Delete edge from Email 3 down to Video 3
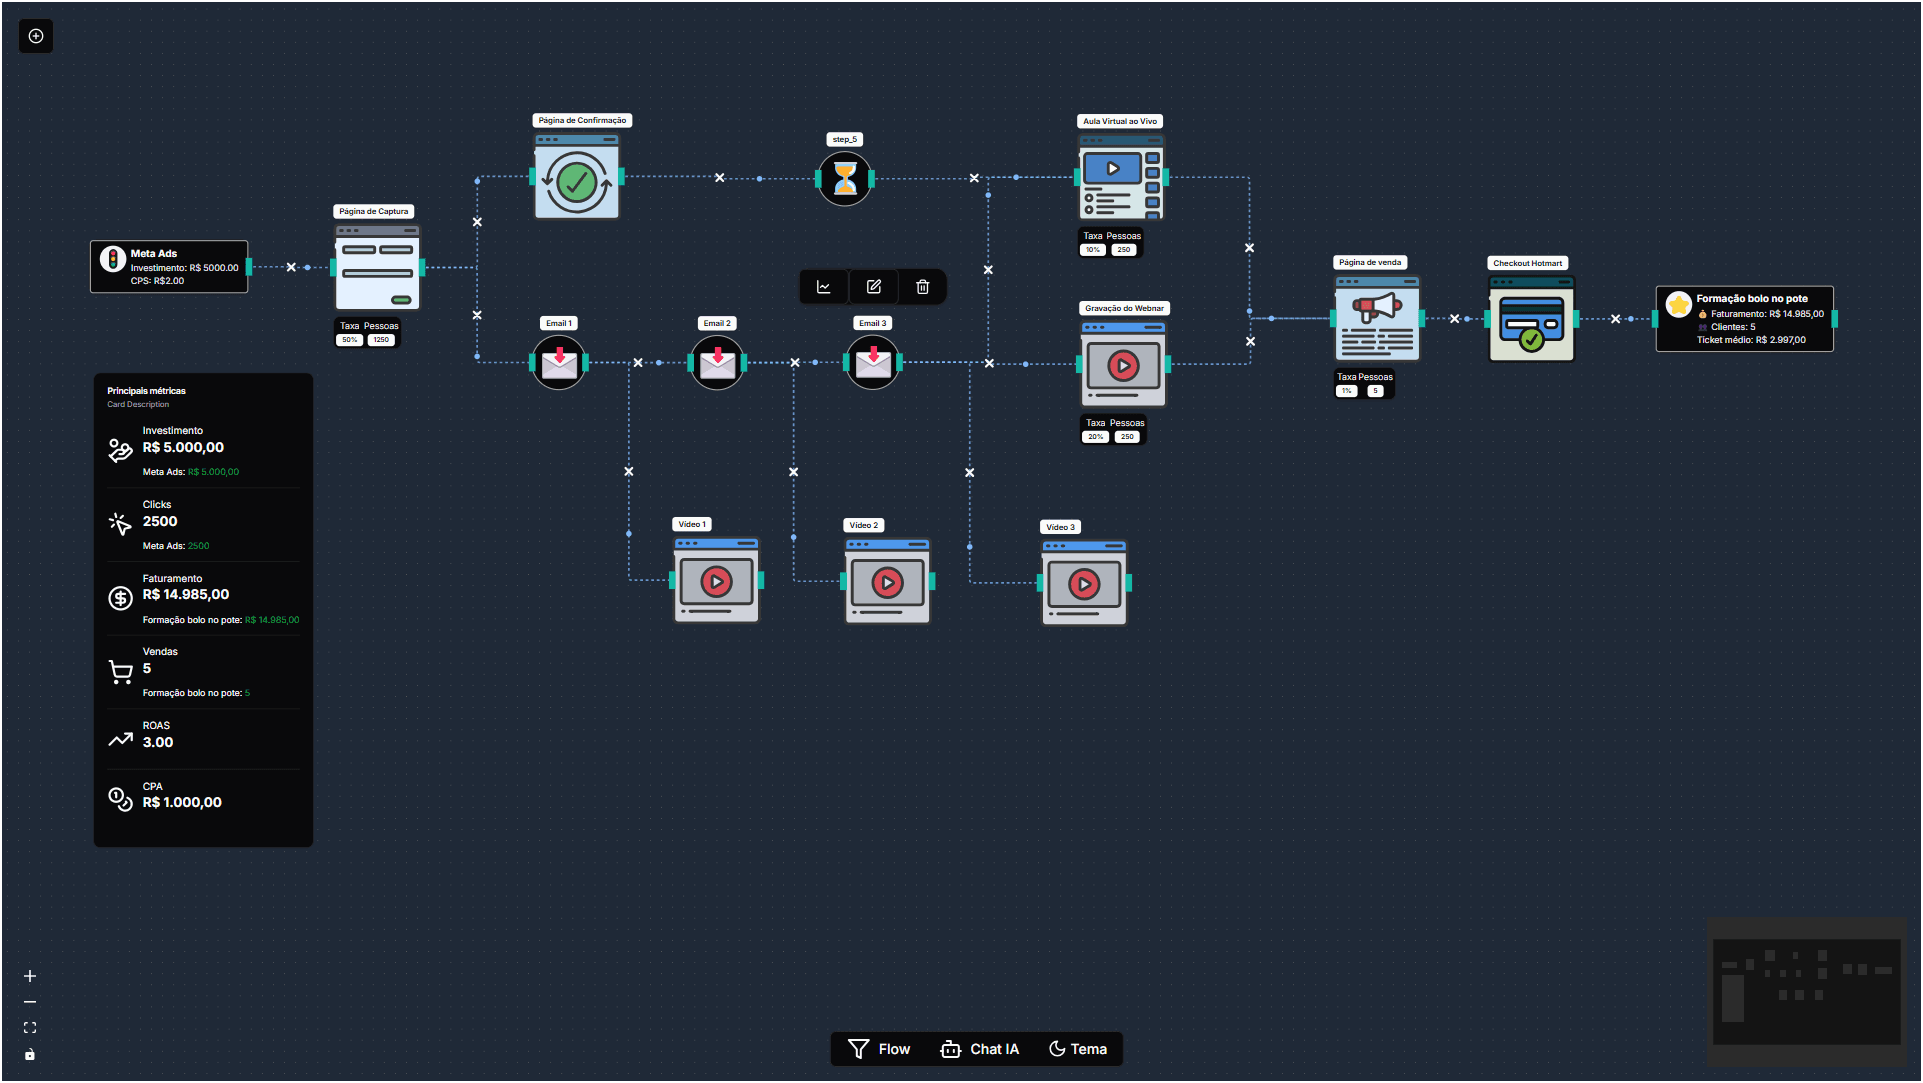The image size is (1923, 1083). pos(969,472)
